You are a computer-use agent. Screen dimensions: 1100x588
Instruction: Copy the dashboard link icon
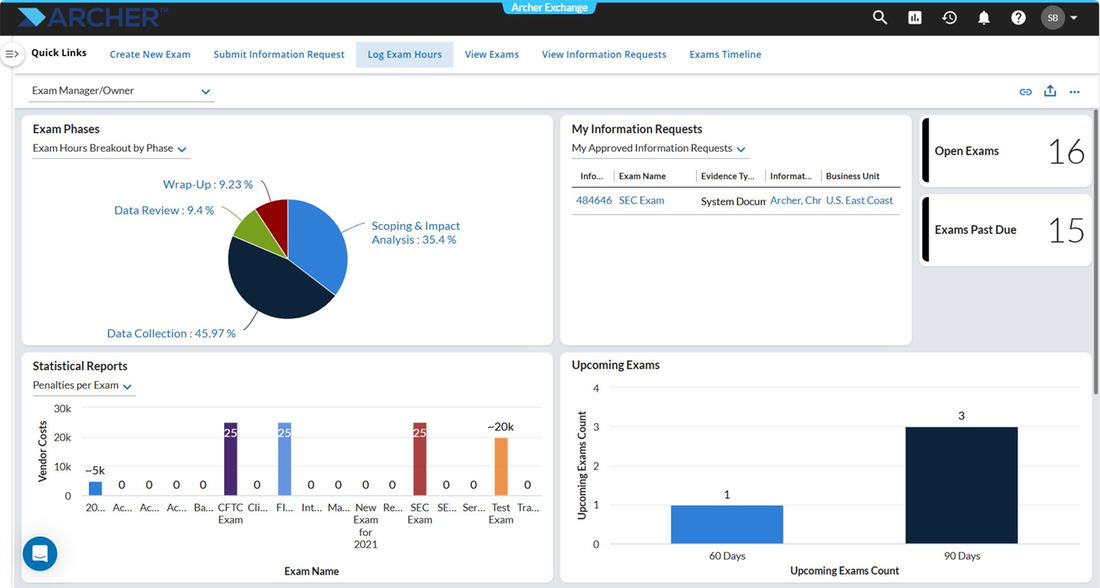pos(1026,91)
